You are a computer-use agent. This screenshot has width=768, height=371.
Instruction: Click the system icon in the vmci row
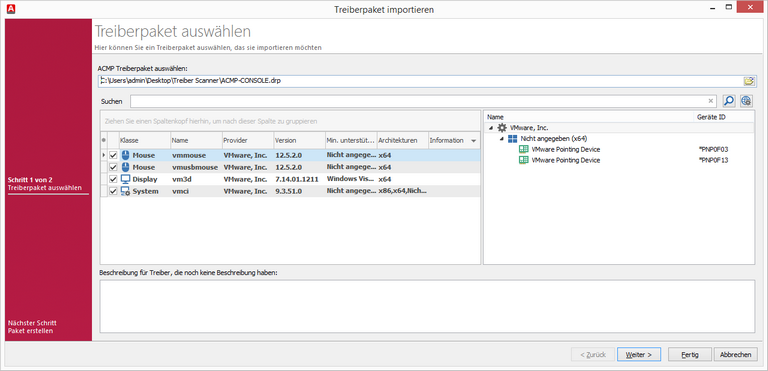[125, 191]
